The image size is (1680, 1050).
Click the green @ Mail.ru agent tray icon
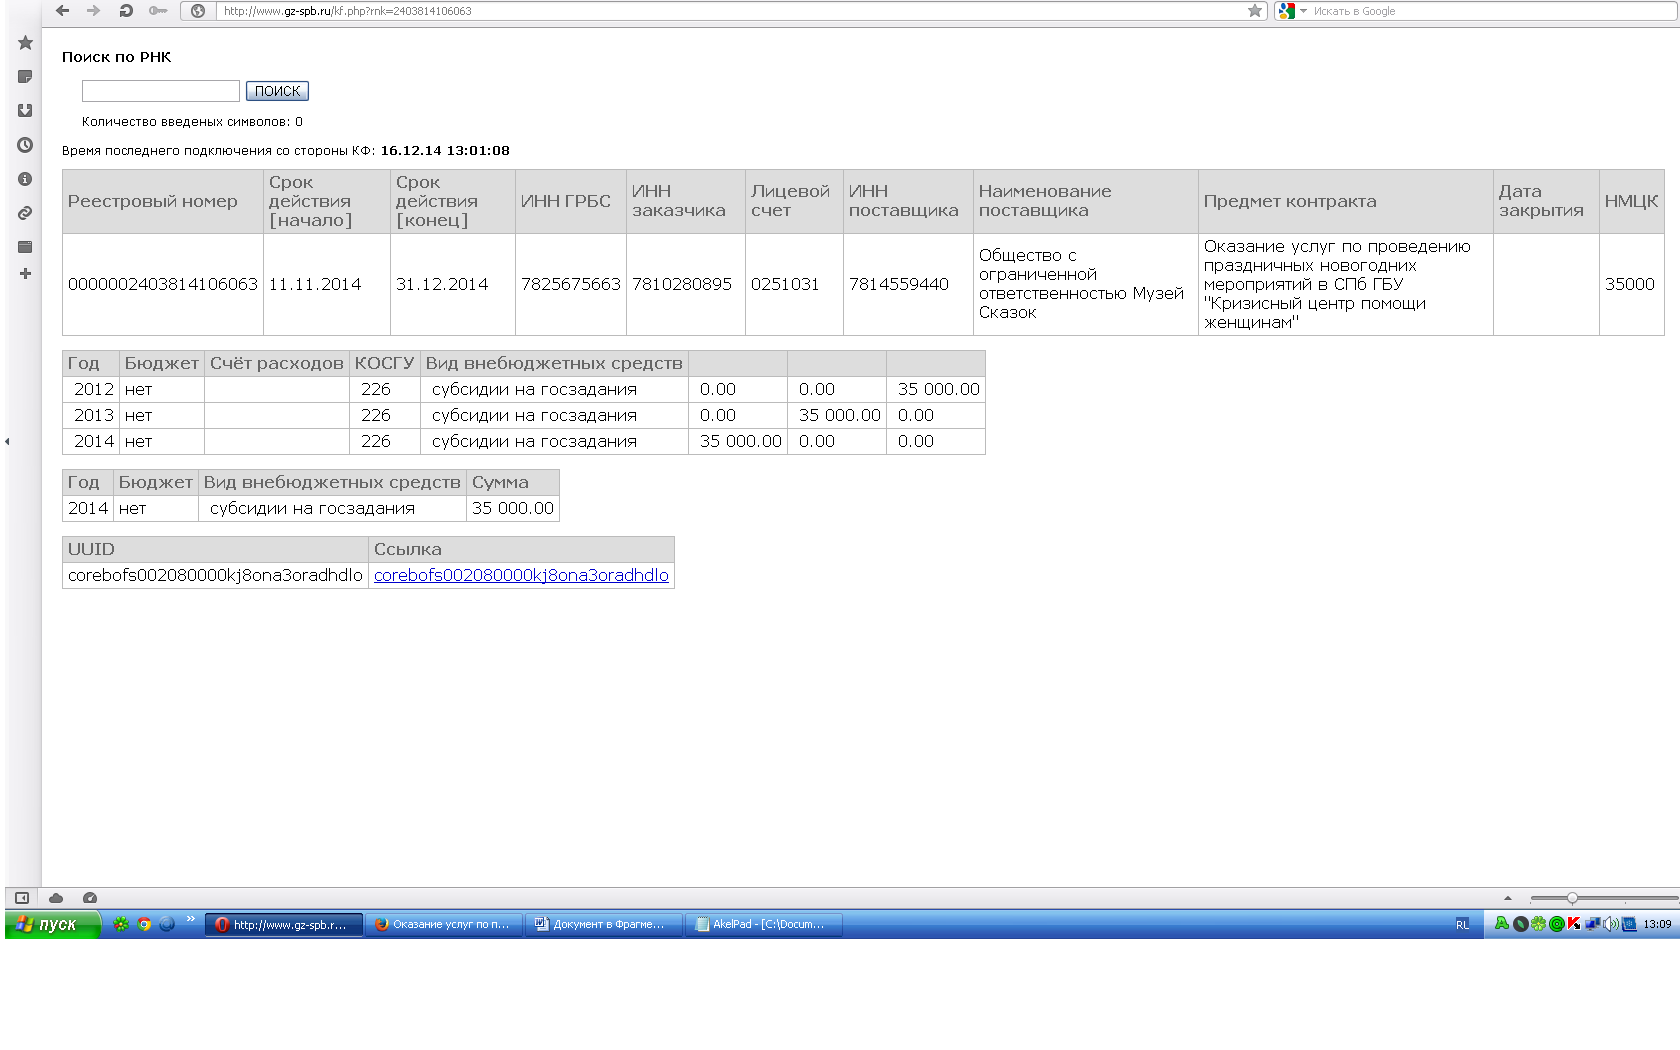1556,924
